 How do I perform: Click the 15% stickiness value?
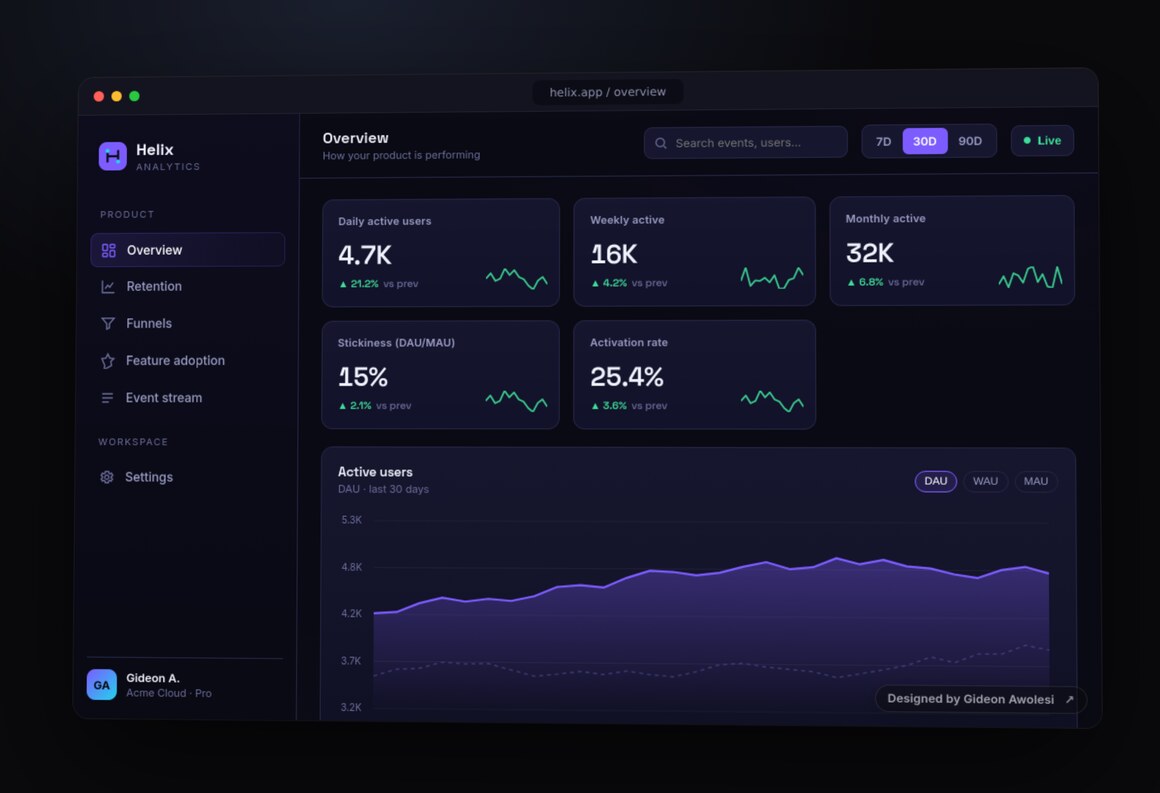click(362, 377)
